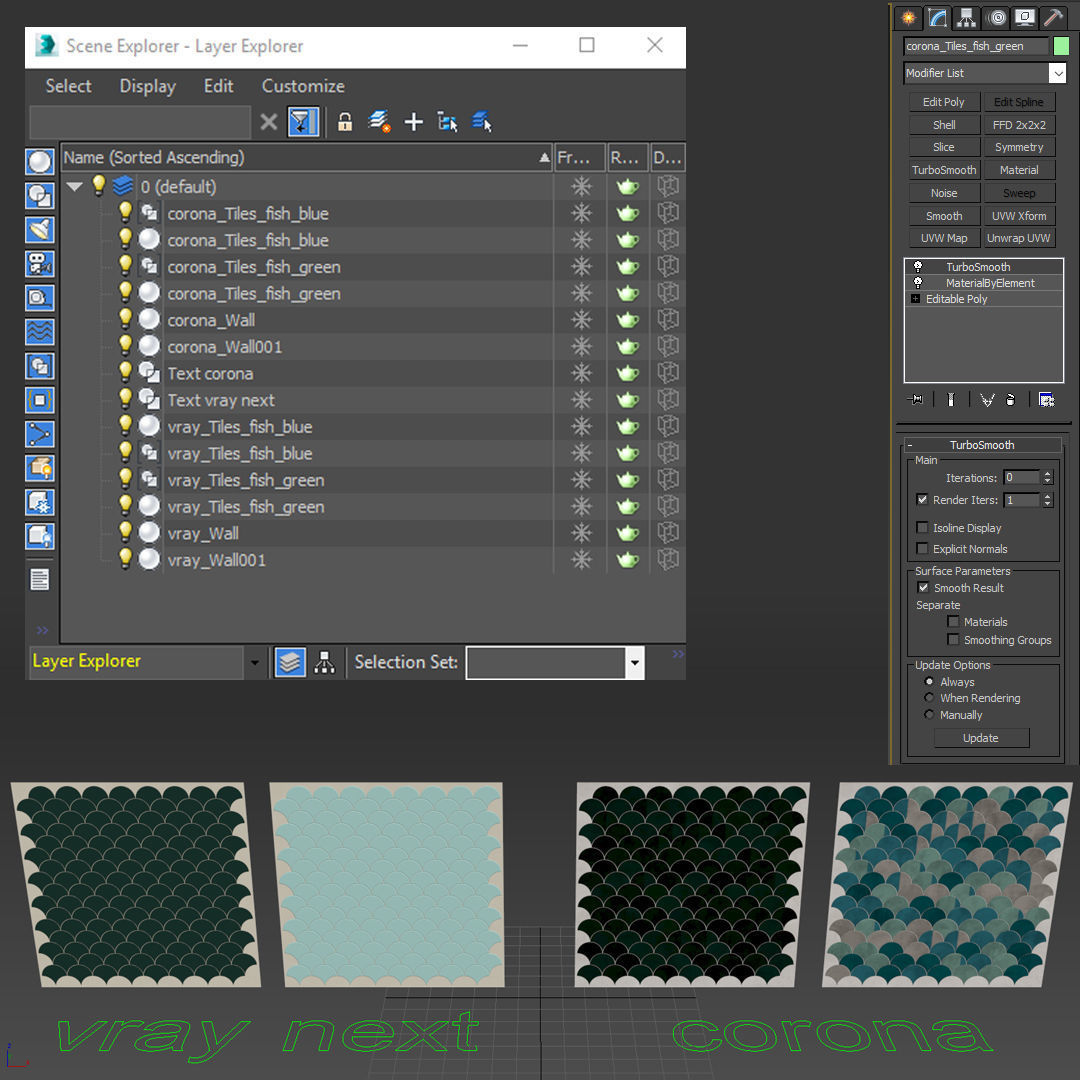
Task: Open the Select menu in Scene Explorer
Action: (x=68, y=86)
